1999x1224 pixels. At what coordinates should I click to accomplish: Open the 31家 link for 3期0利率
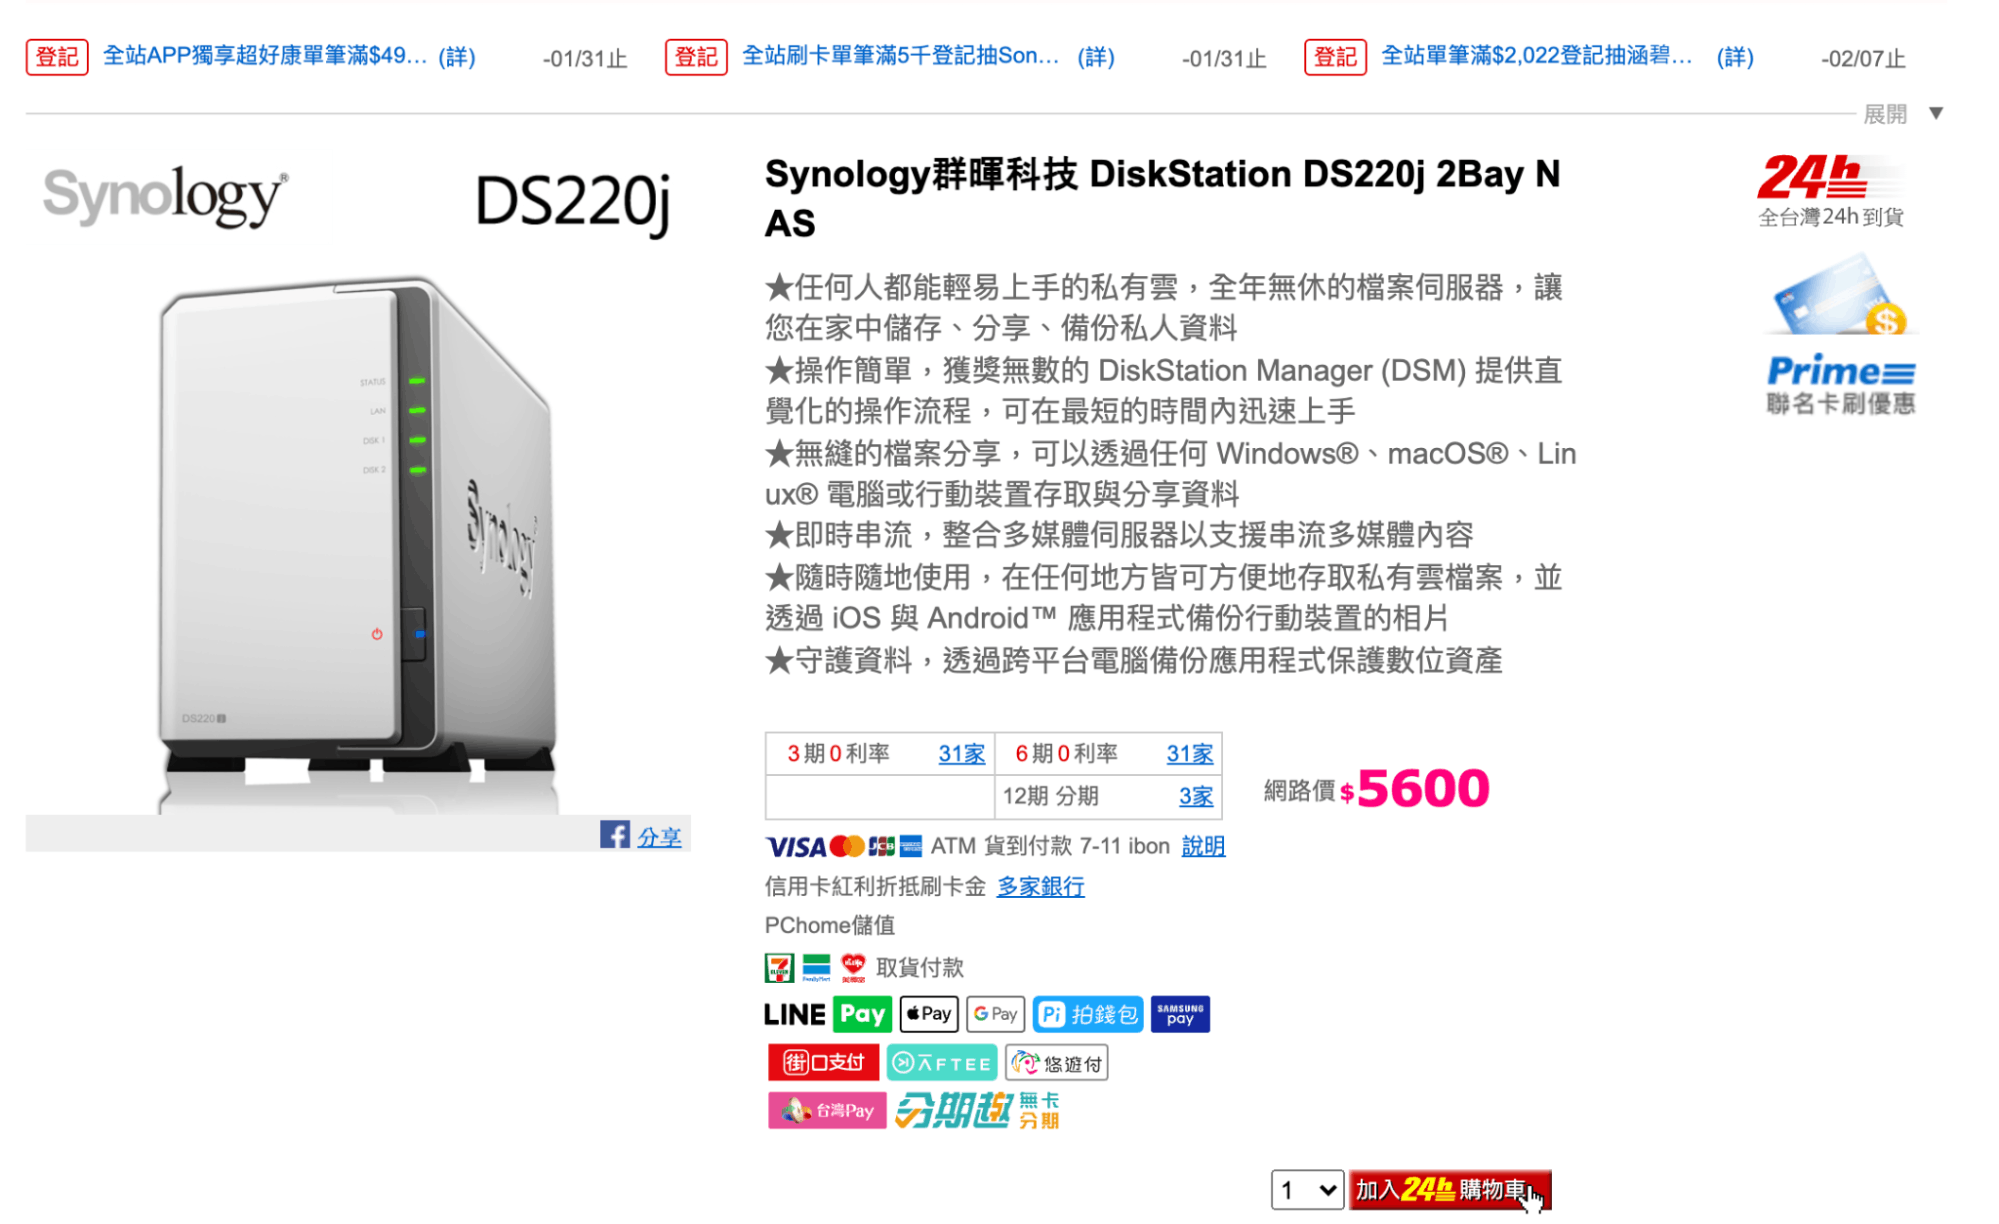(x=961, y=754)
